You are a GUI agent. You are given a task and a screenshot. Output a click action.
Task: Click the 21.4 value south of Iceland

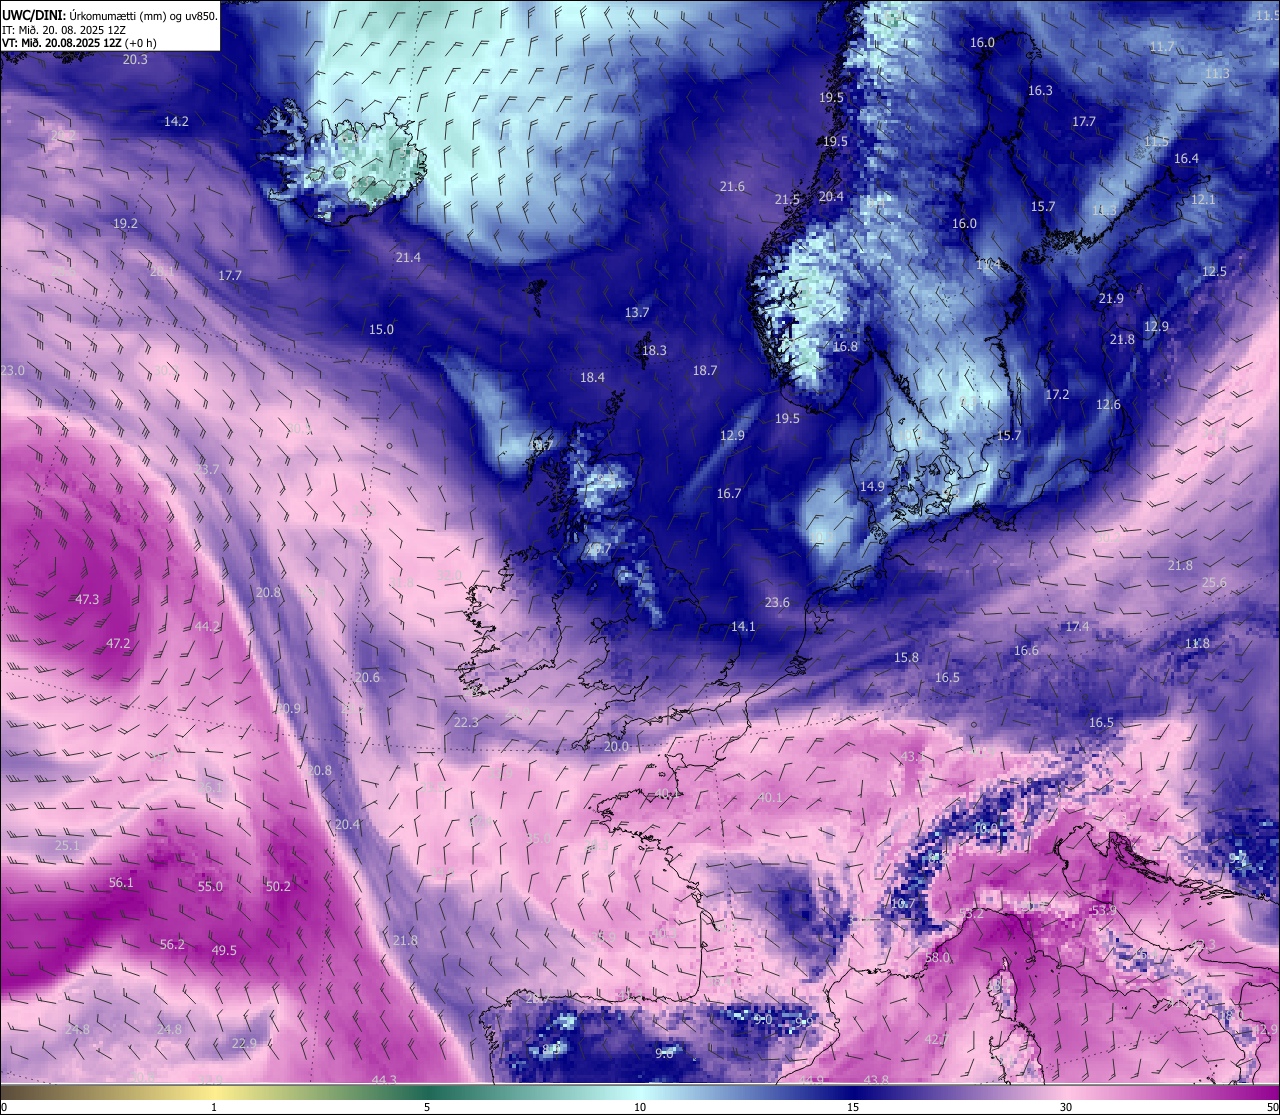408,258
